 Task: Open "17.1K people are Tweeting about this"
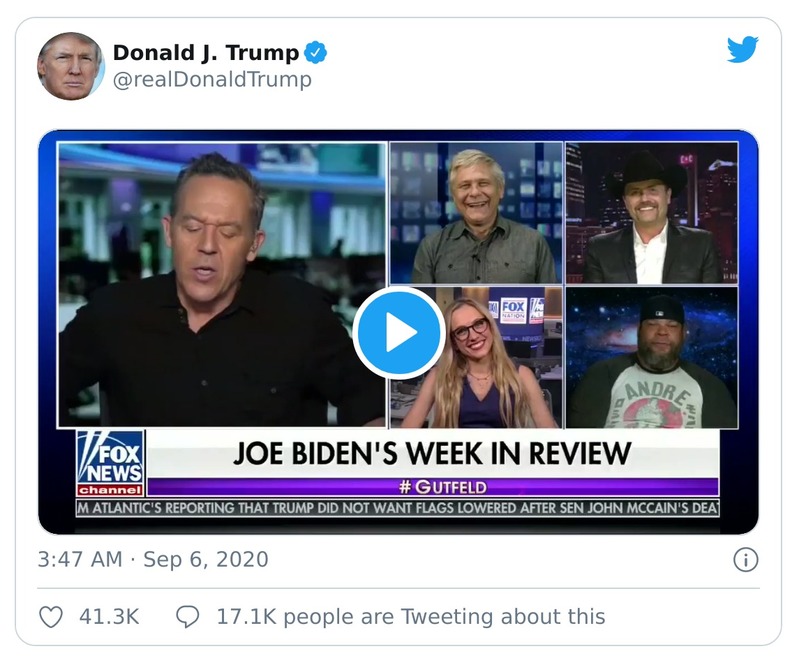coord(410,617)
